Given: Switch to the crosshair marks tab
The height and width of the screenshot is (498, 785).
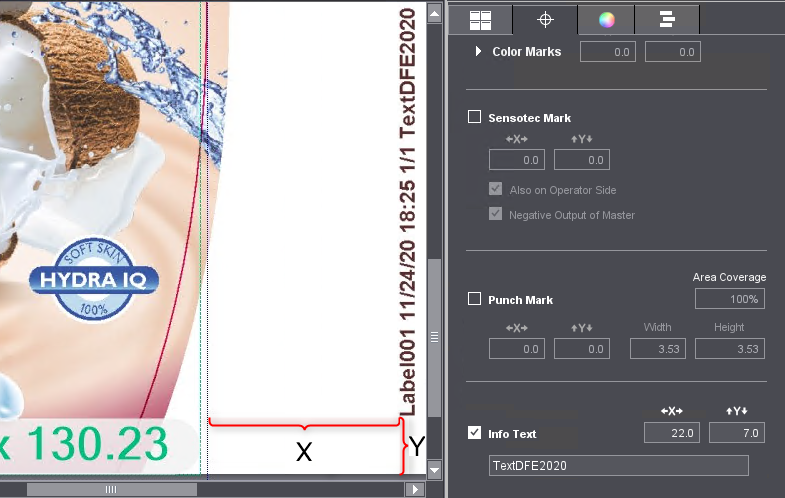Looking at the screenshot, I should pyautogui.click(x=545, y=19).
